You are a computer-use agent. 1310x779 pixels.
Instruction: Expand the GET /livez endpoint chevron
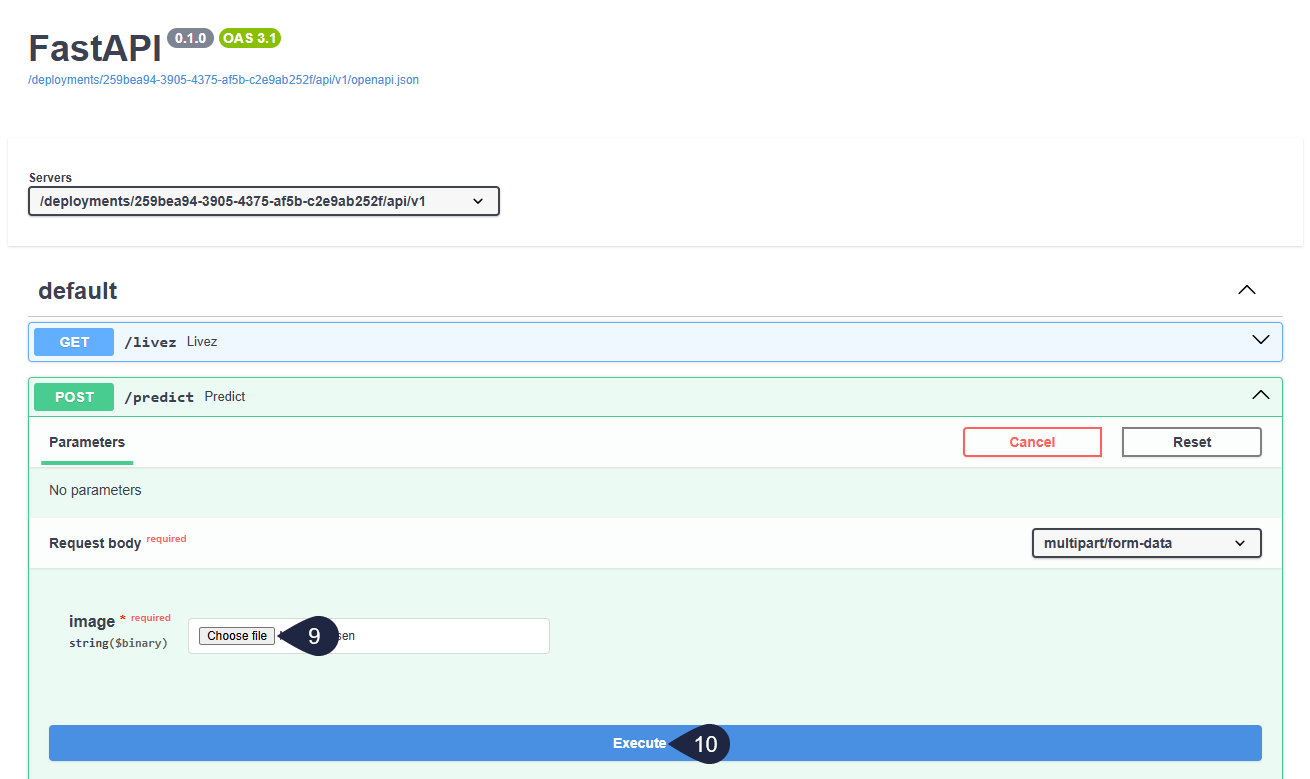click(x=1261, y=340)
